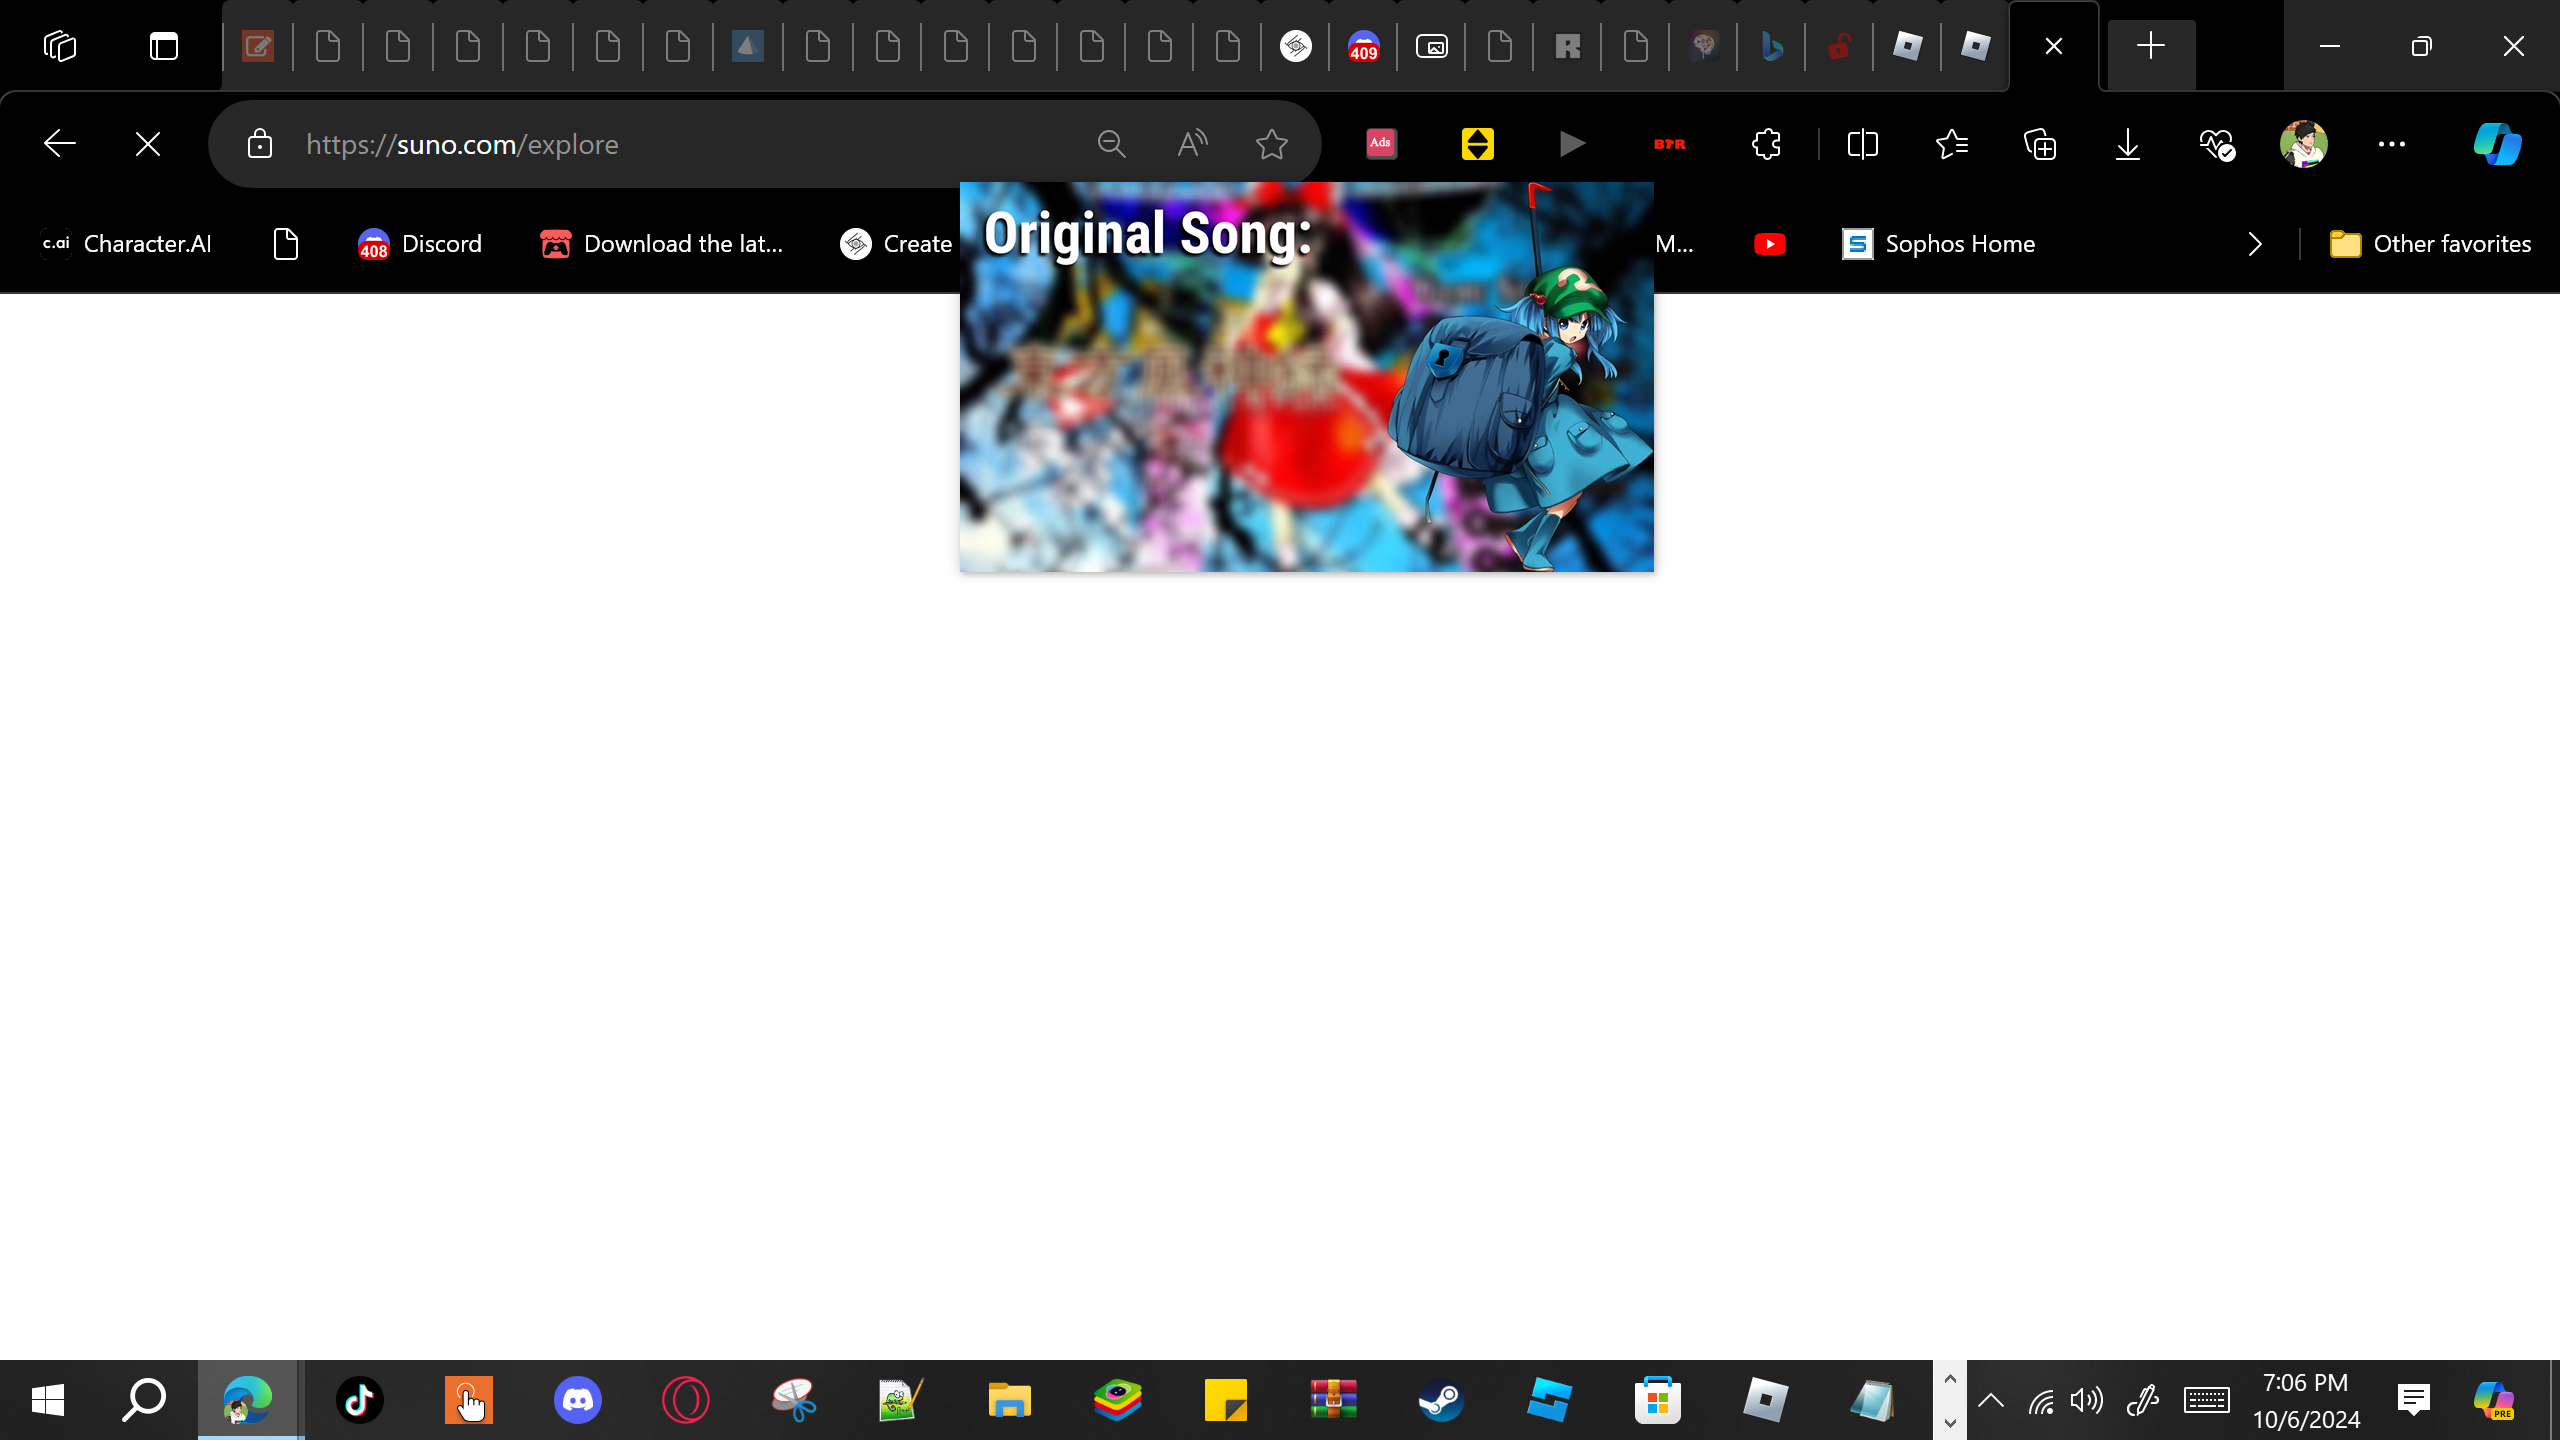Add page to favorites with star icon

pos(1271,144)
